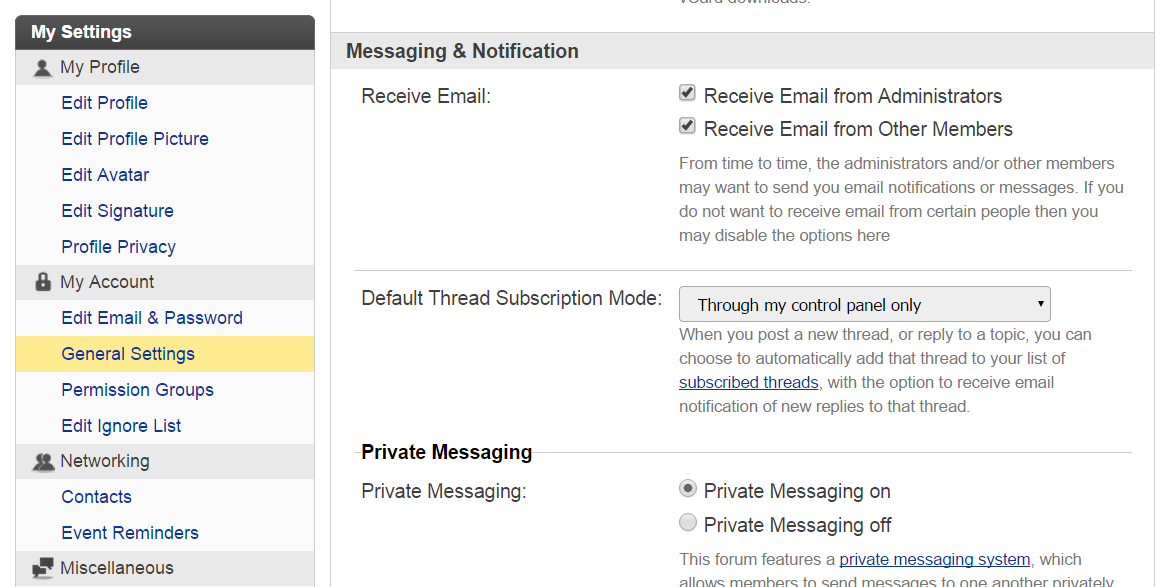Open Event Reminders in Networking
Screen dimensions: 1167x587
(x=130, y=533)
